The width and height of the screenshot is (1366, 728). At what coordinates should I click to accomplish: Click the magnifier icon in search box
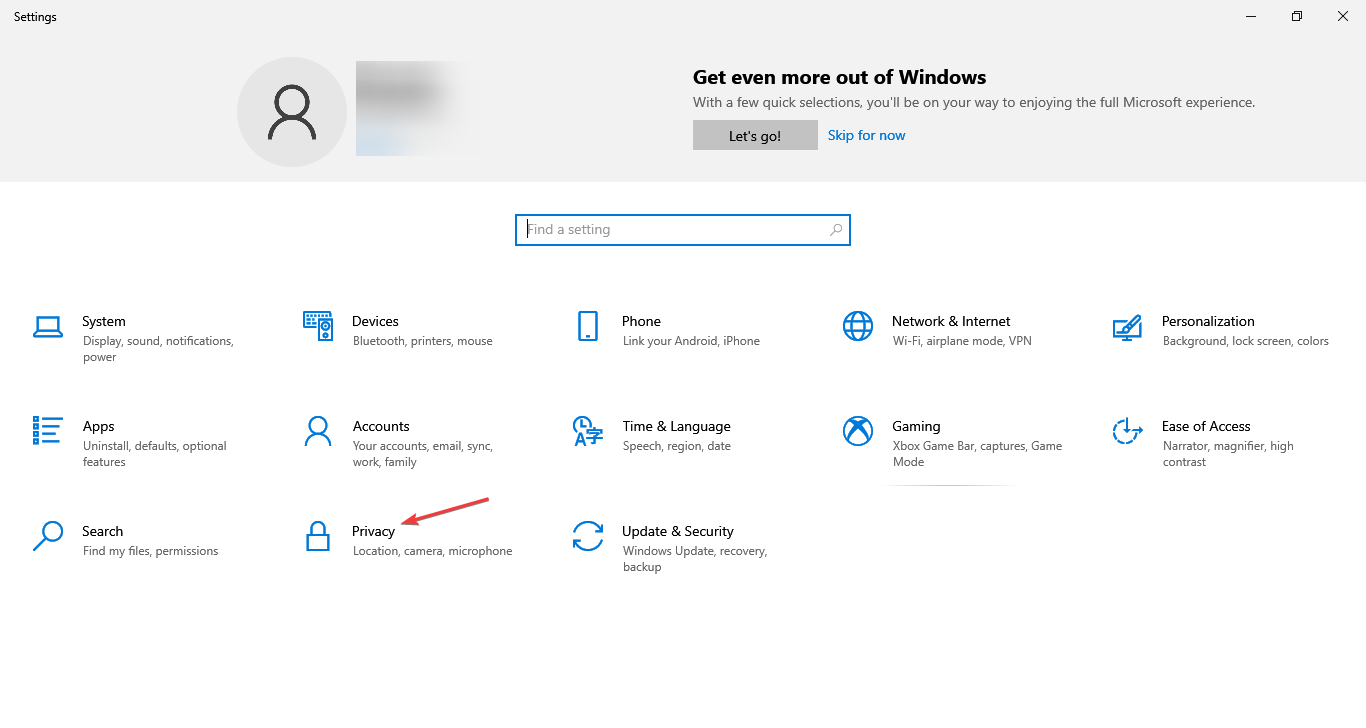(x=836, y=230)
